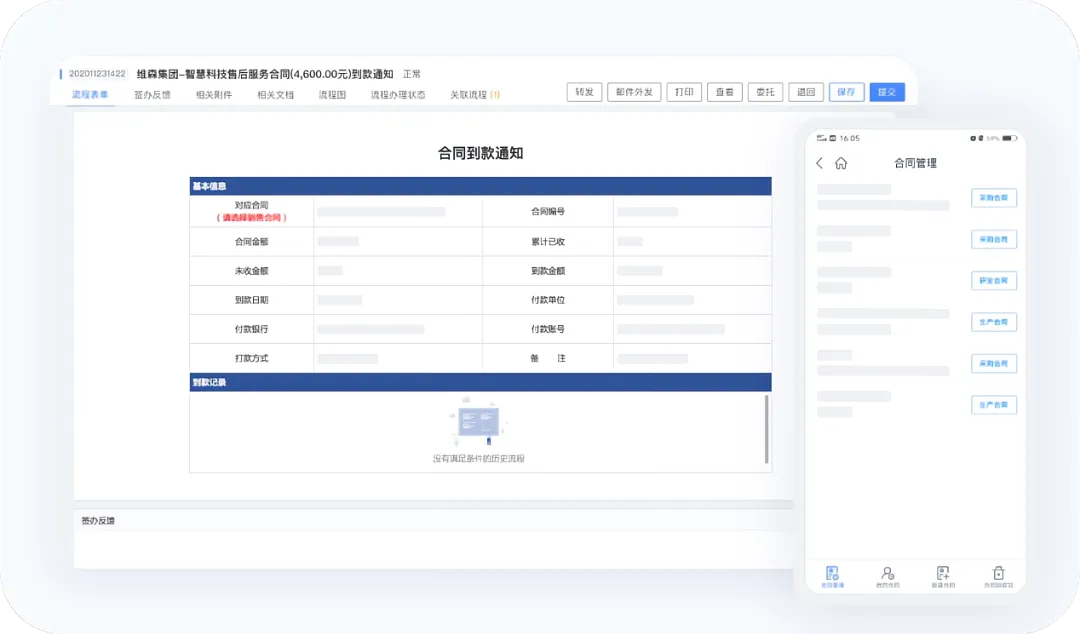Viewport: 1080px width, 634px height.
Task: Tap the 研发合同 tag in contract list
Action: point(993,281)
